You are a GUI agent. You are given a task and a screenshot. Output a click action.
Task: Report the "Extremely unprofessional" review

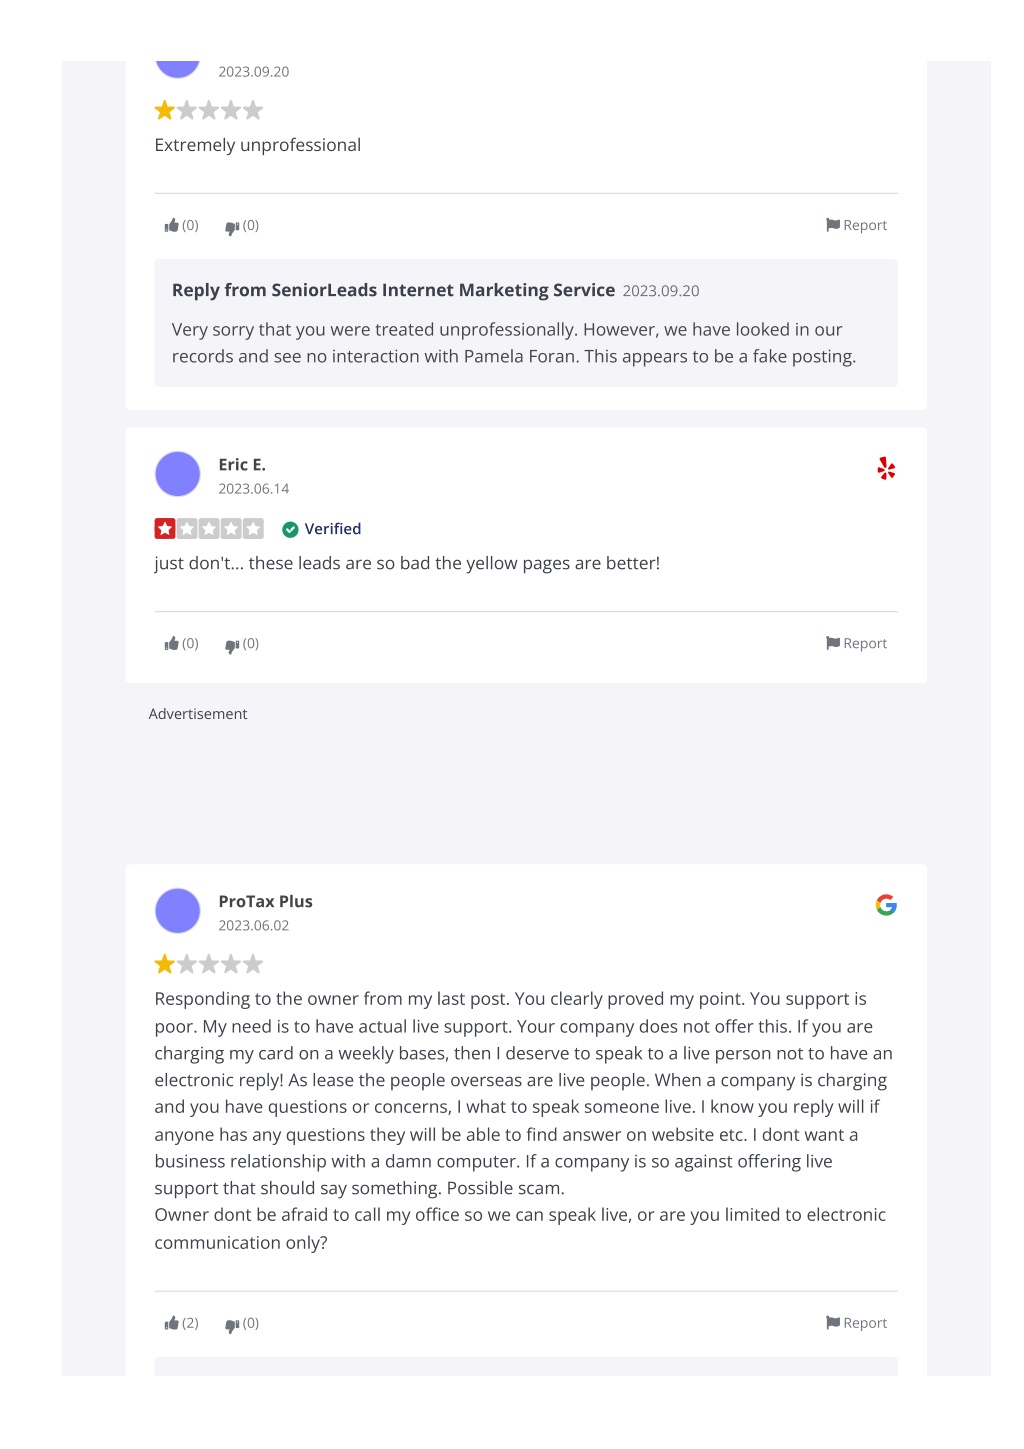(856, 226)
